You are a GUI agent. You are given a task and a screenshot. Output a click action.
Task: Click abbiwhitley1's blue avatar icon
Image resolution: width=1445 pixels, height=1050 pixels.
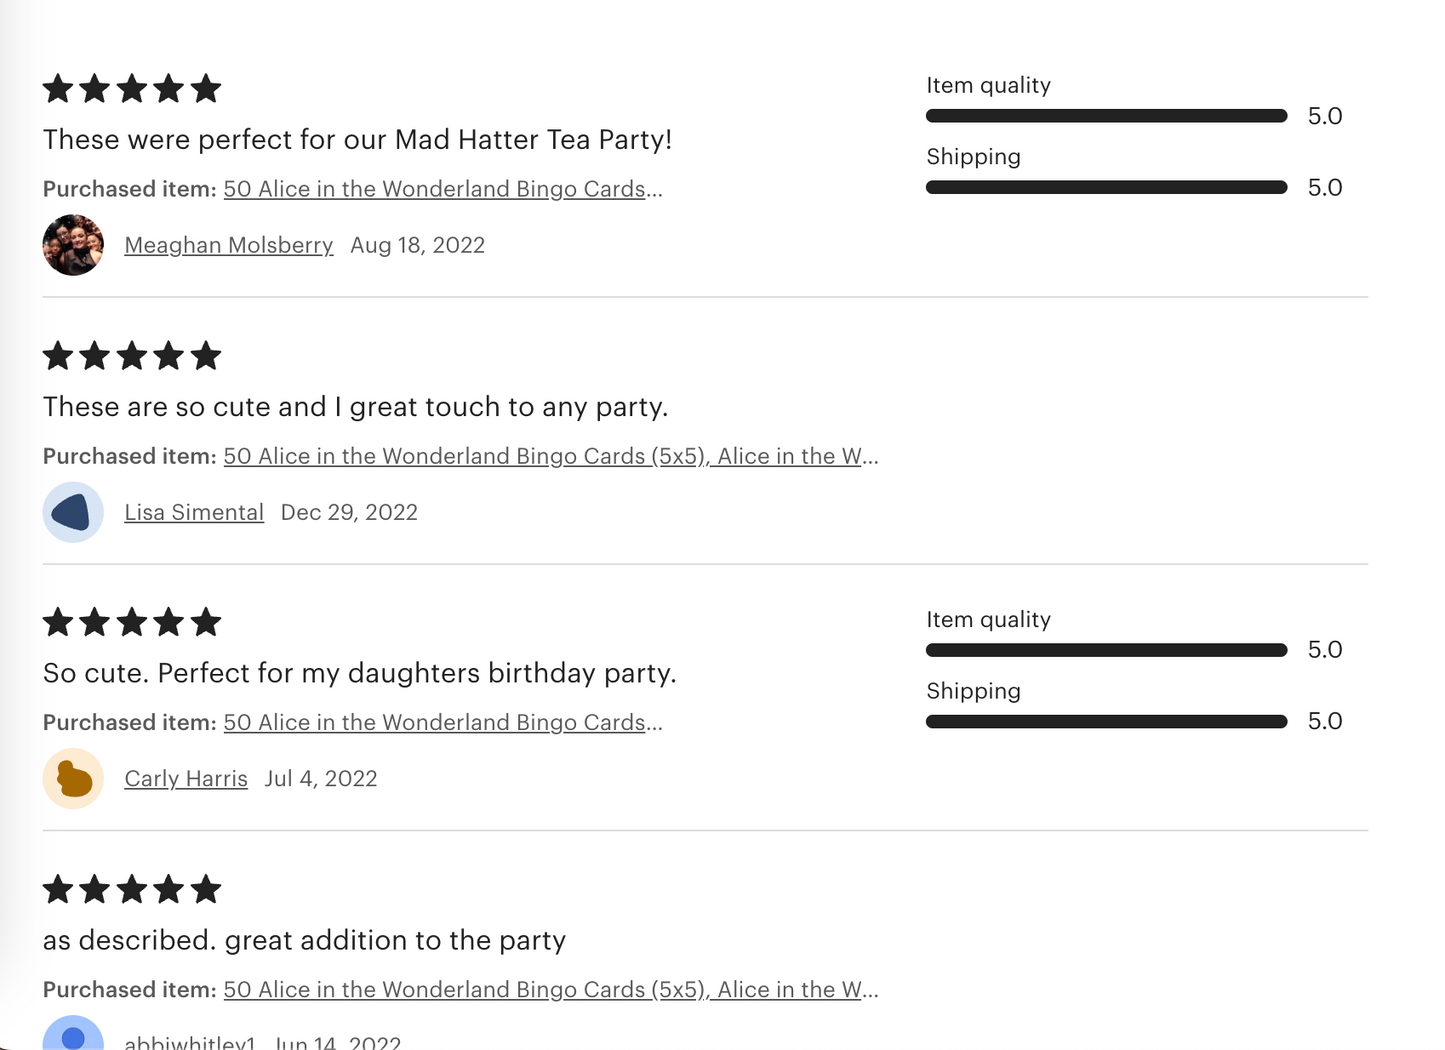(73, 1035)
